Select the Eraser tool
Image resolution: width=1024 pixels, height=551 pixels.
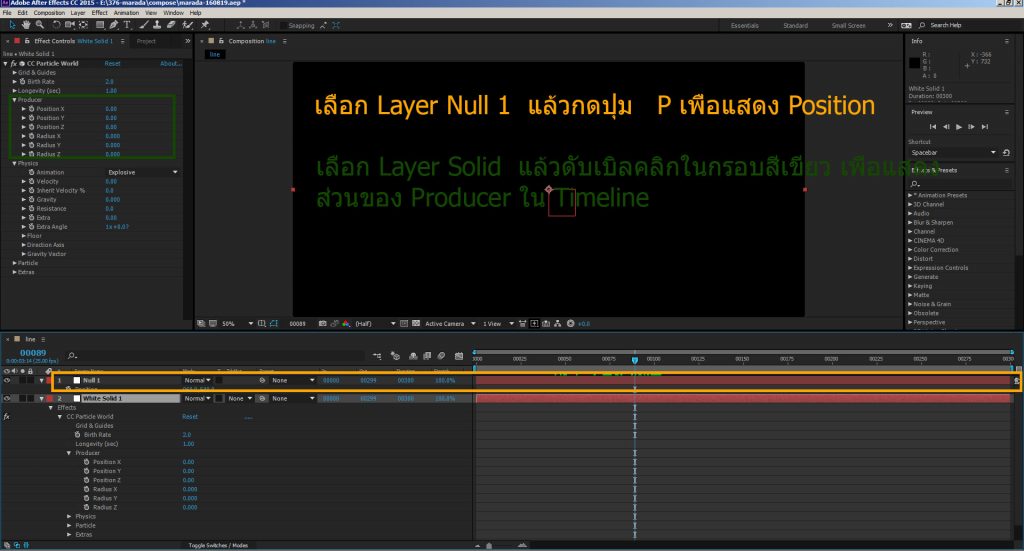tap(171, 24)
